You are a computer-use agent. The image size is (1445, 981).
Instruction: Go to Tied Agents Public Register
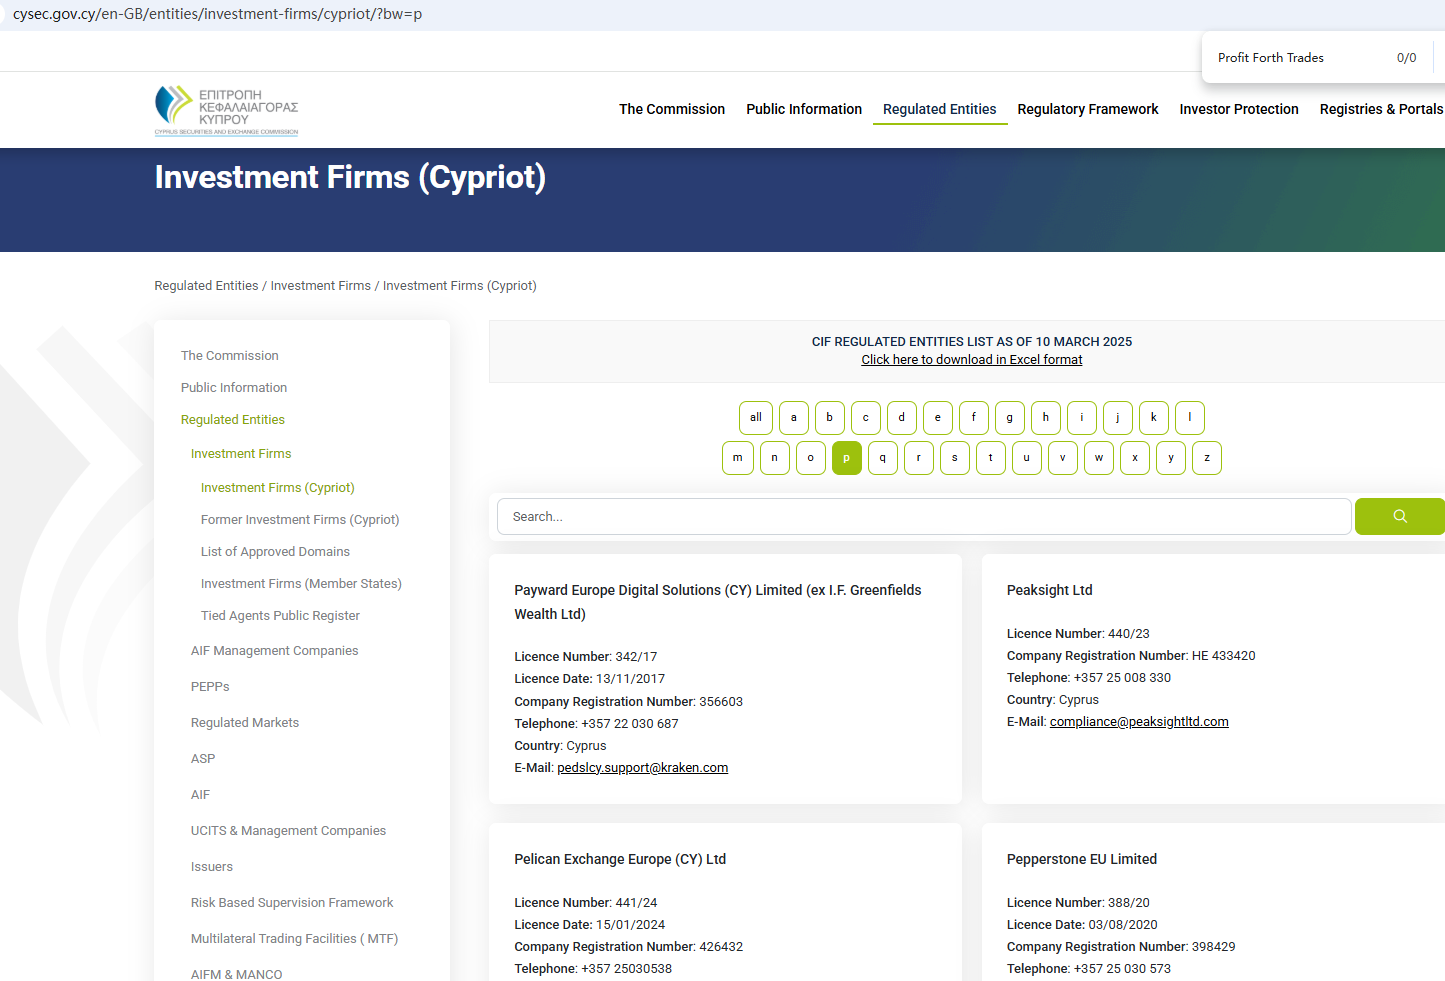(280, 616)
